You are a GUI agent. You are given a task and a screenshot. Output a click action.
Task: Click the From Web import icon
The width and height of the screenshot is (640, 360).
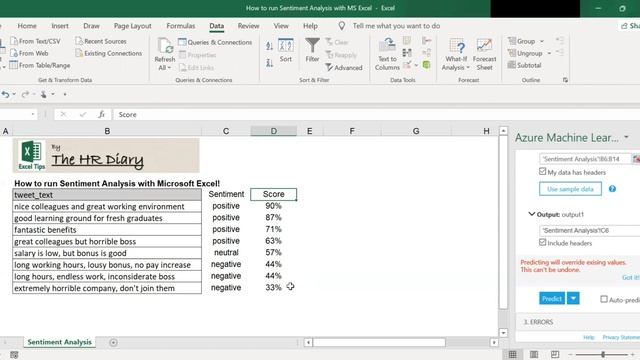pos(14,53)
